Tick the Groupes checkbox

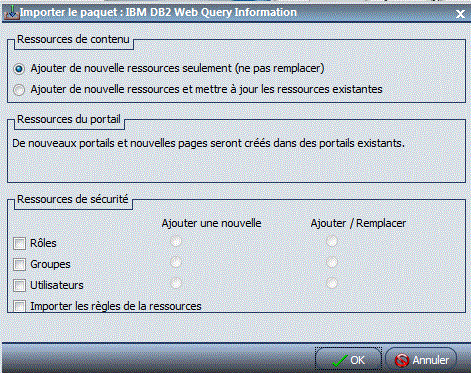click(x=19, y=264)
